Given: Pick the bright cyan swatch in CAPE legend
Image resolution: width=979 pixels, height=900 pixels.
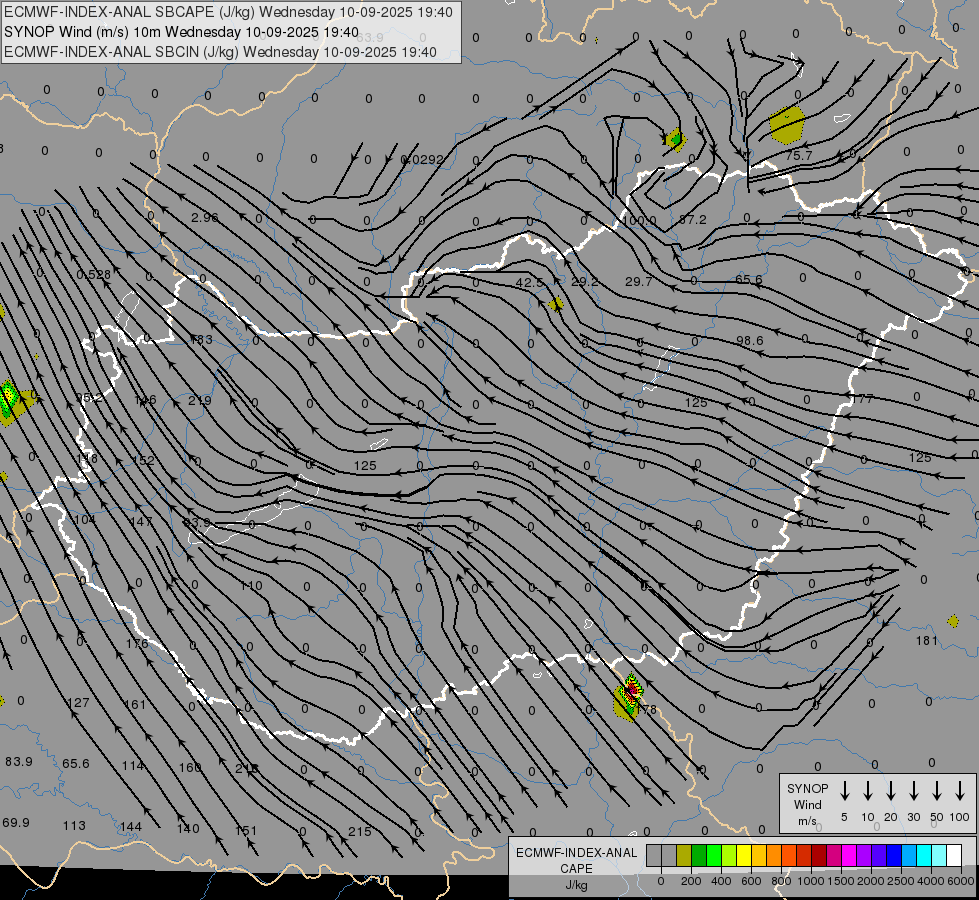Looking at the screenshot, I should [925, 855].
